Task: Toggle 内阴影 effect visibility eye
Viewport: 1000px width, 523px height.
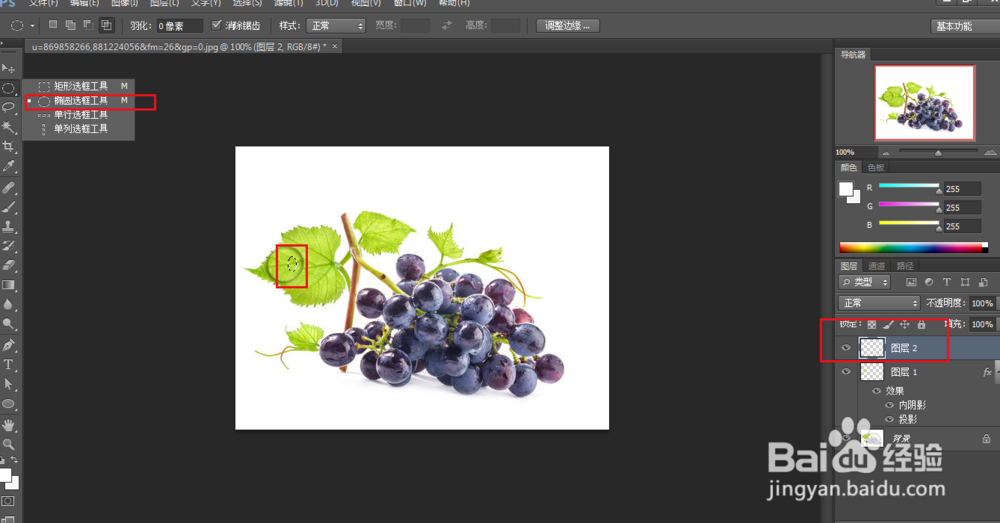Action: (x=890, y=405)
